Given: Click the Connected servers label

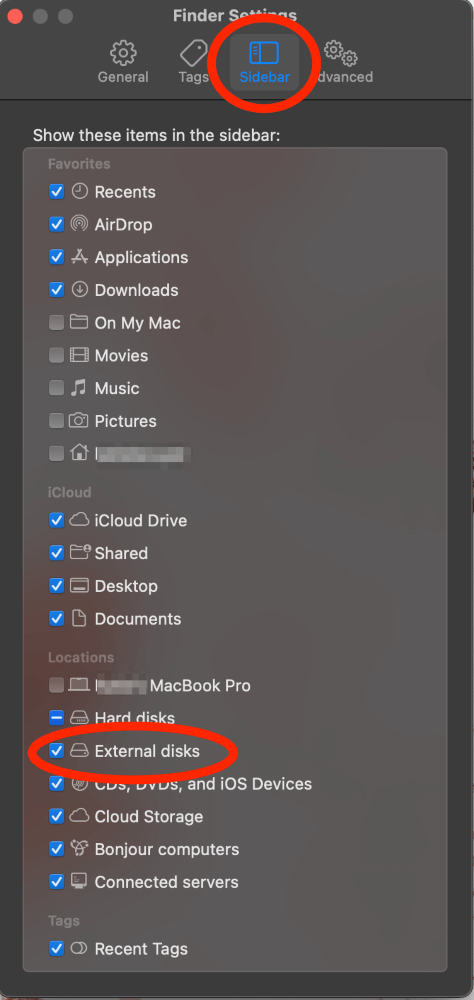Looking at the screenshot, I should pos(167,882).
